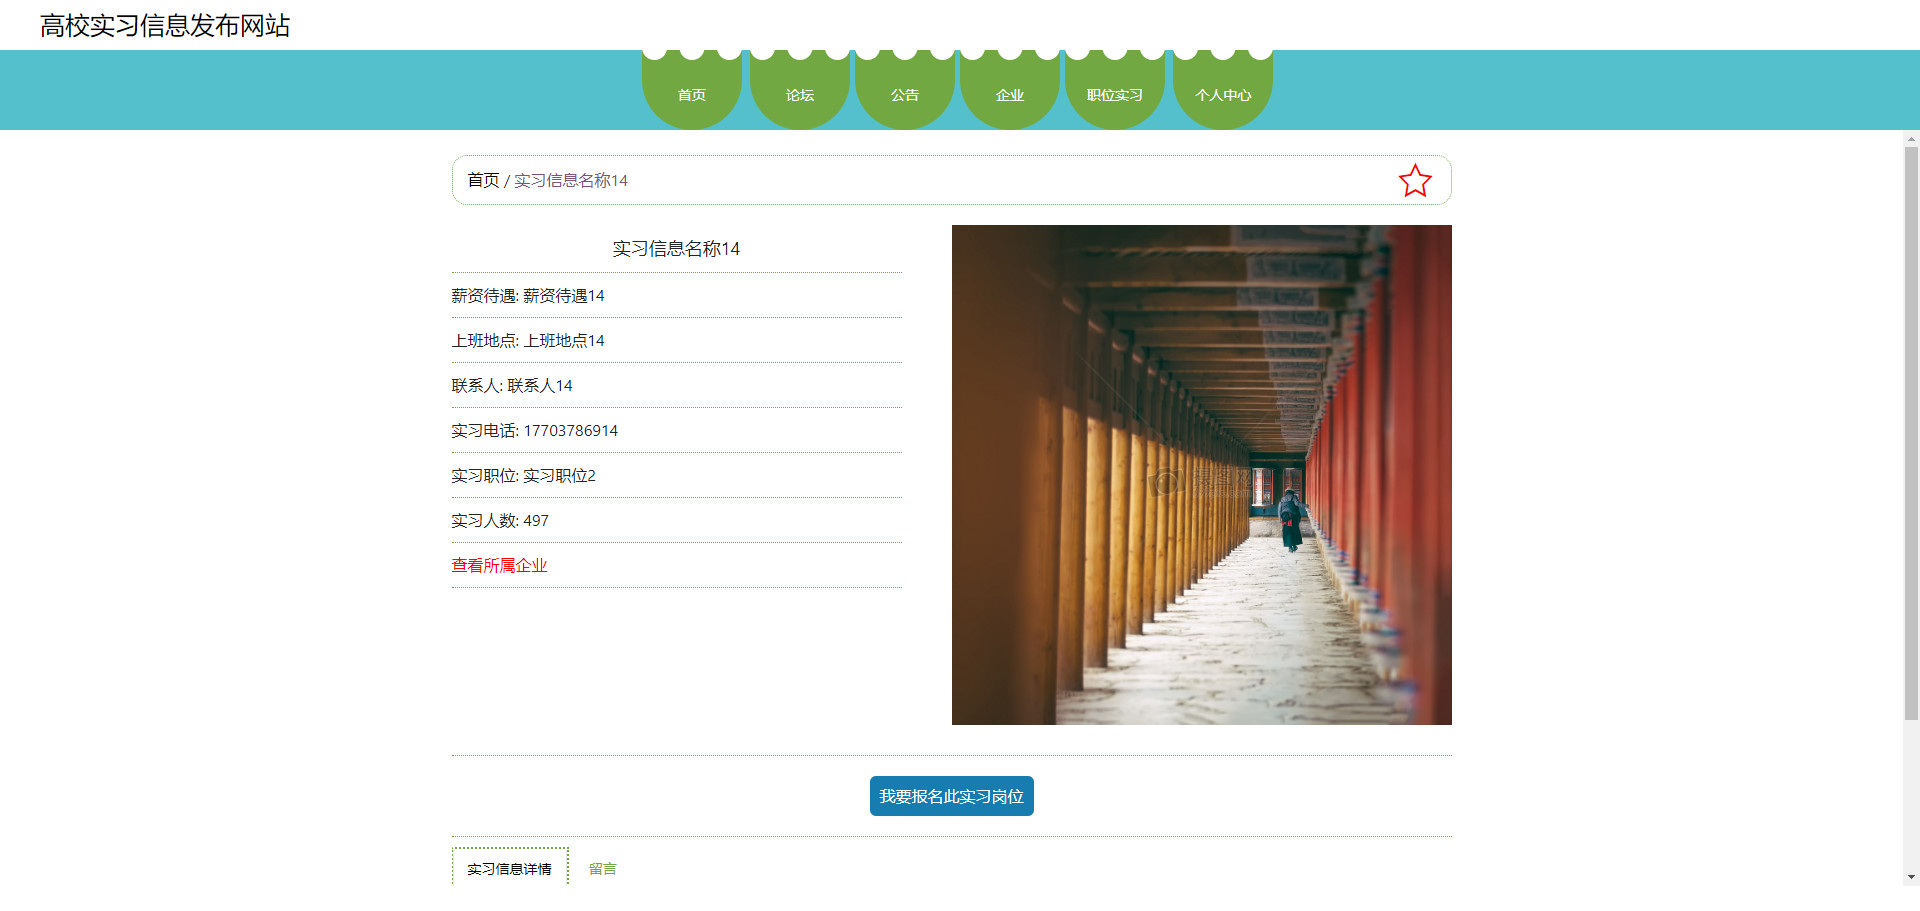Open the 查看所属企业 red link
The image size is (1920, 911).
pos(499,566)
